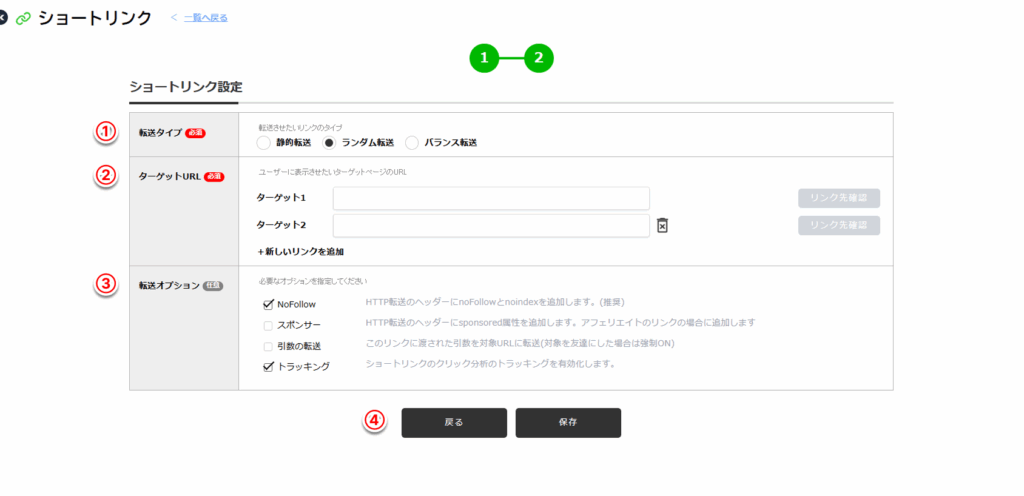This screenshot has width=1024, height=496.
Task: Open the 一覧へ戻る link
Action: [x=205, y=18]
